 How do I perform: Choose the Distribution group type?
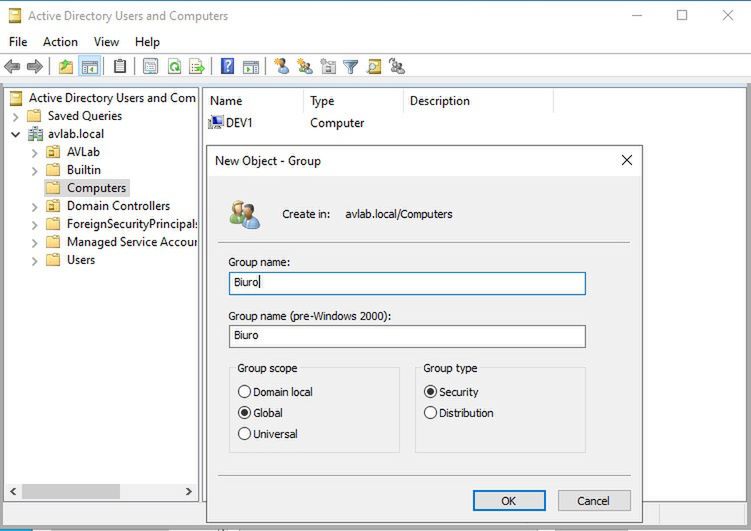431,413
